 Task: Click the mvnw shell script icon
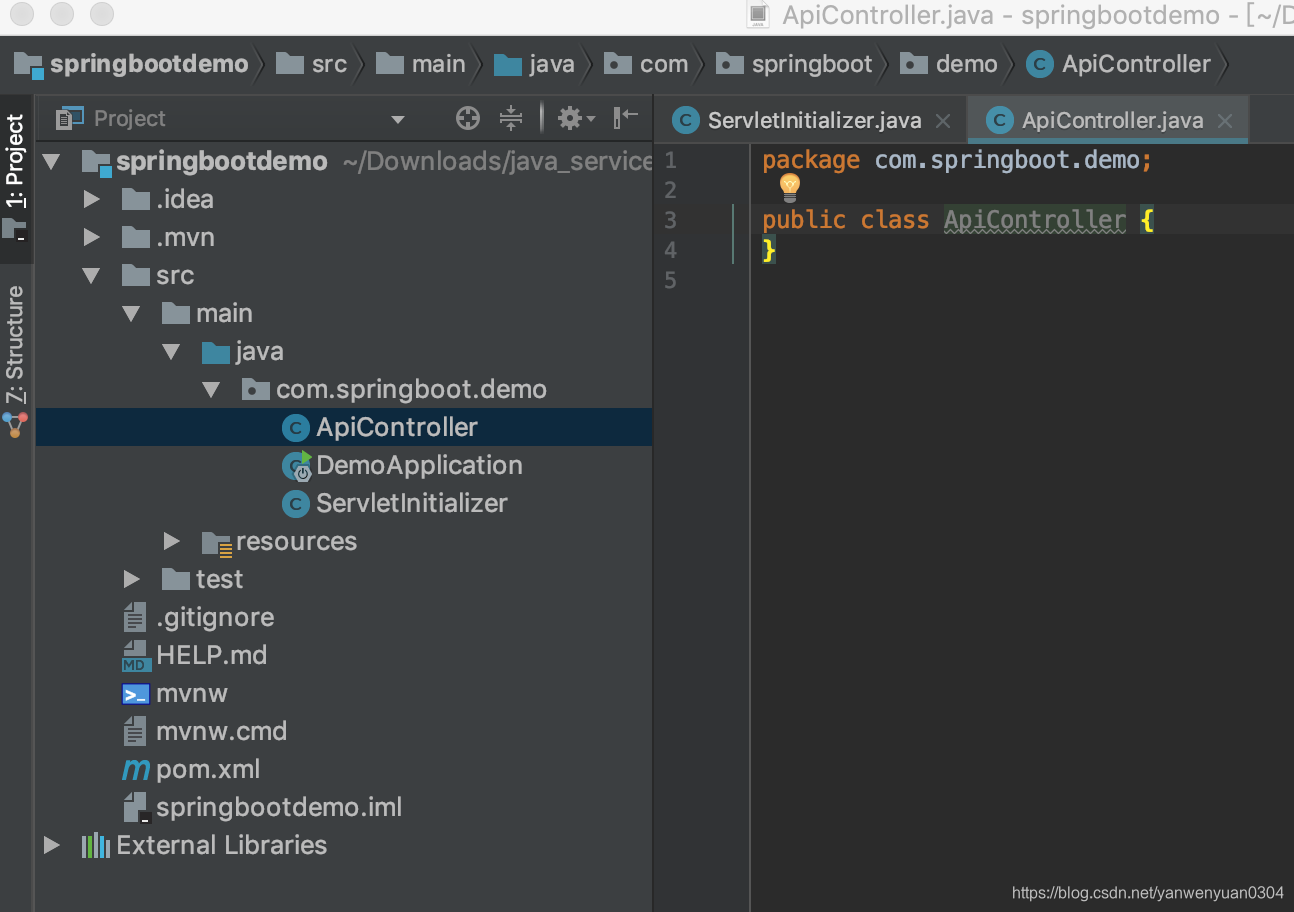[135, 694]
